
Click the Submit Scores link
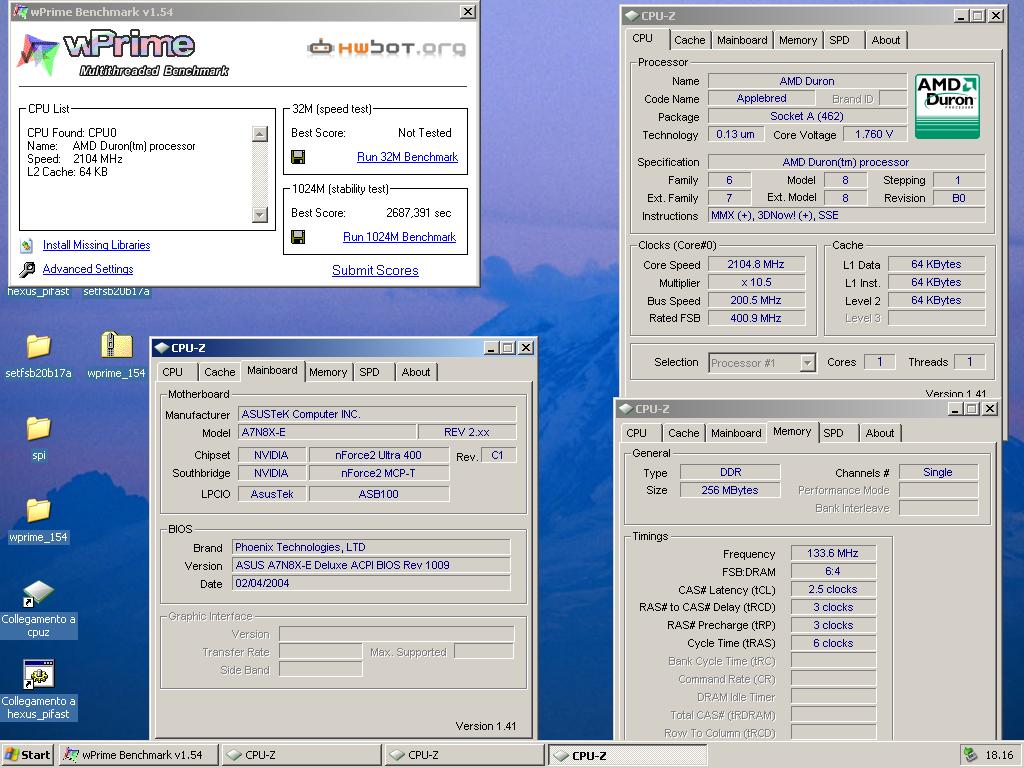point(375,270)
